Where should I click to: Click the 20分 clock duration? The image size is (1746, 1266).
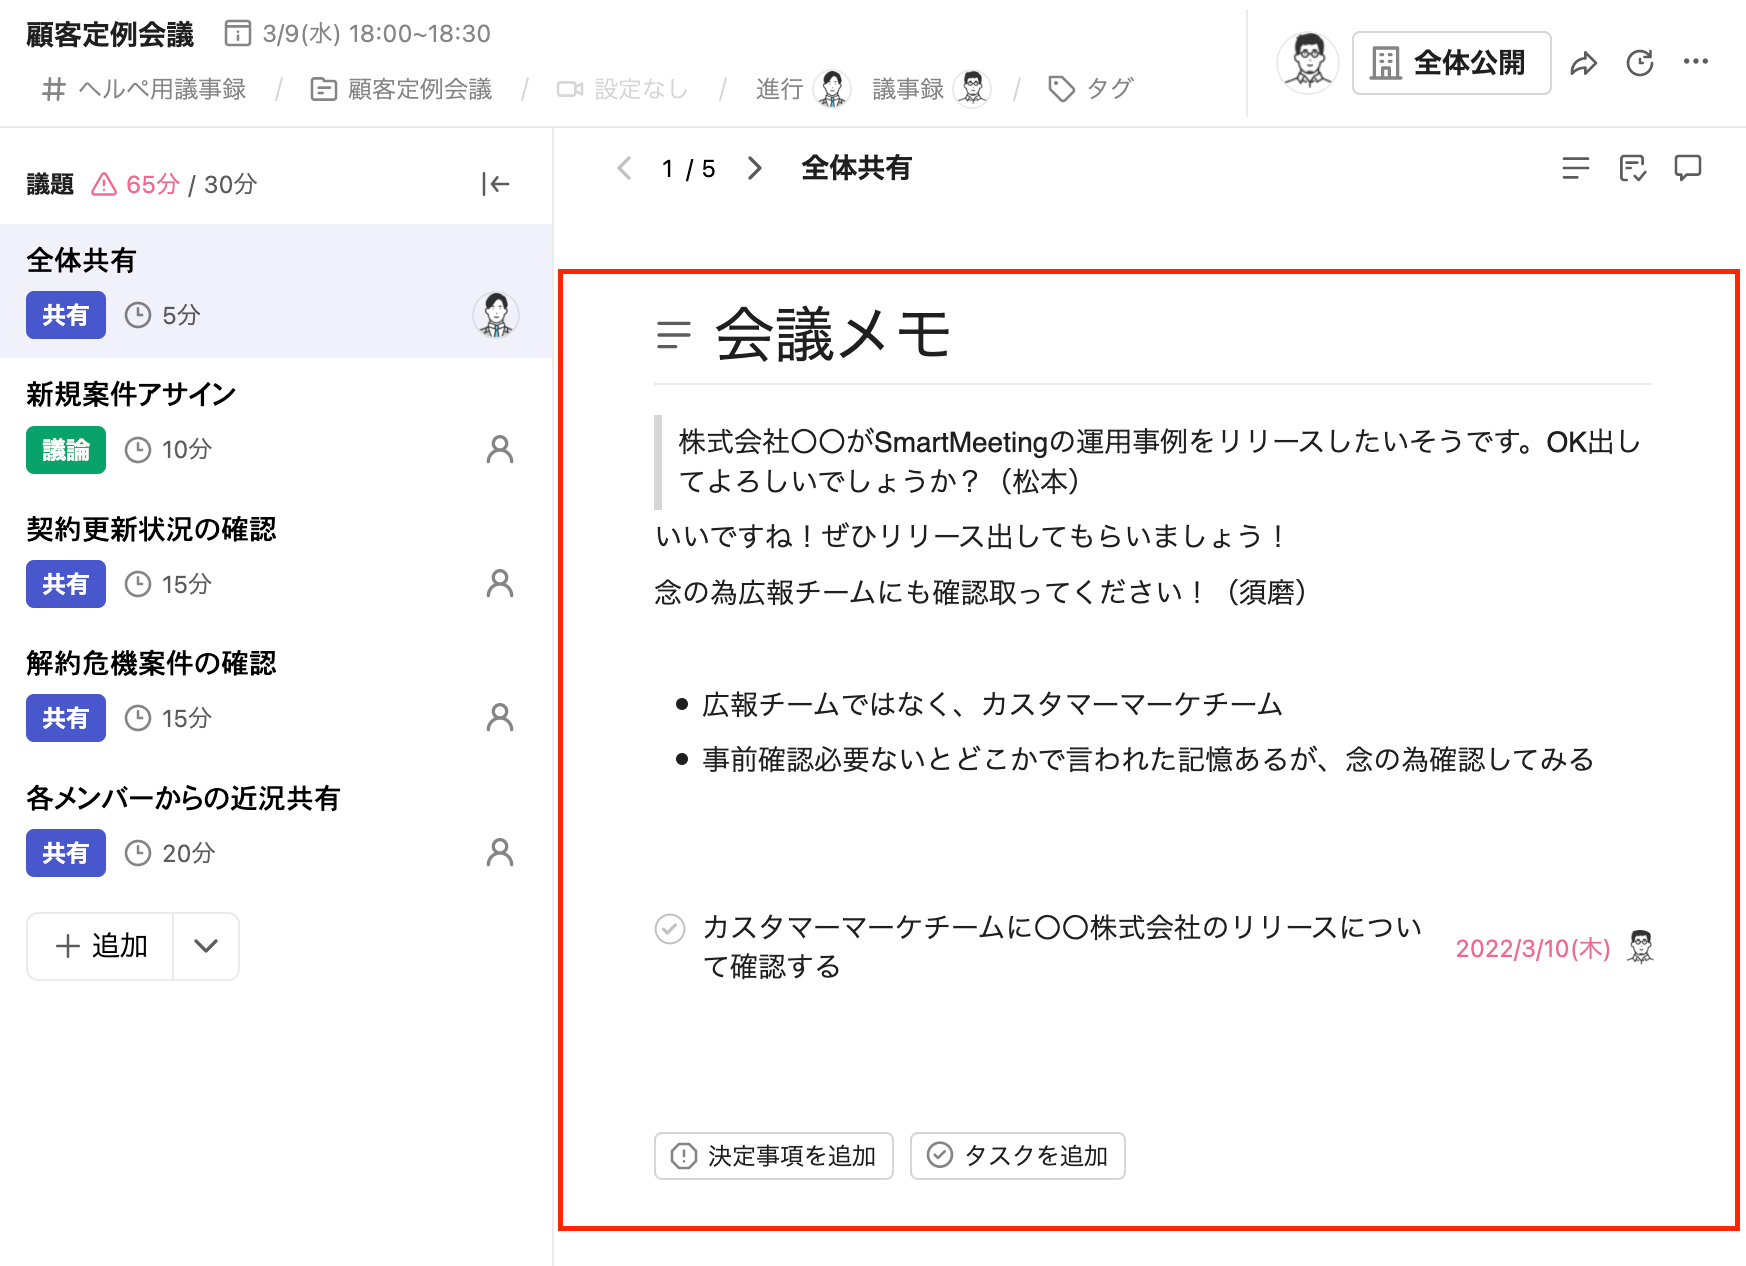coord(169,853)
